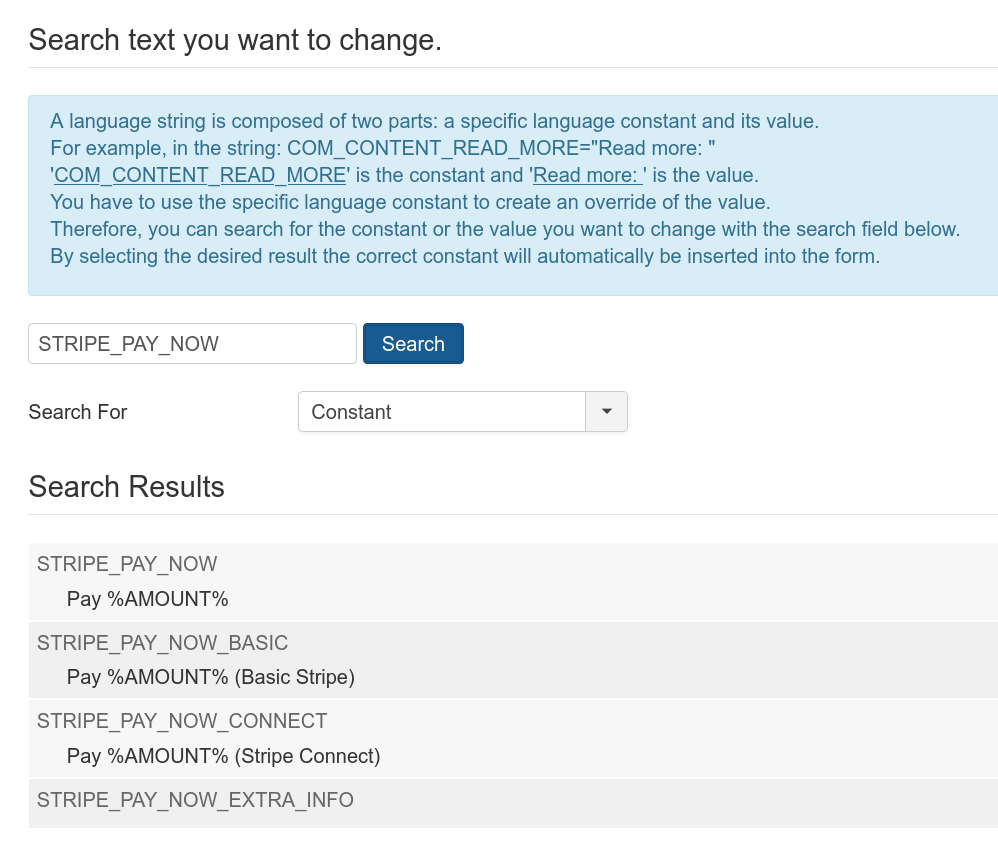Click the first line of the blue info box
The width and height of the screenshot is (998, 844).
click(x=435, y=121)
